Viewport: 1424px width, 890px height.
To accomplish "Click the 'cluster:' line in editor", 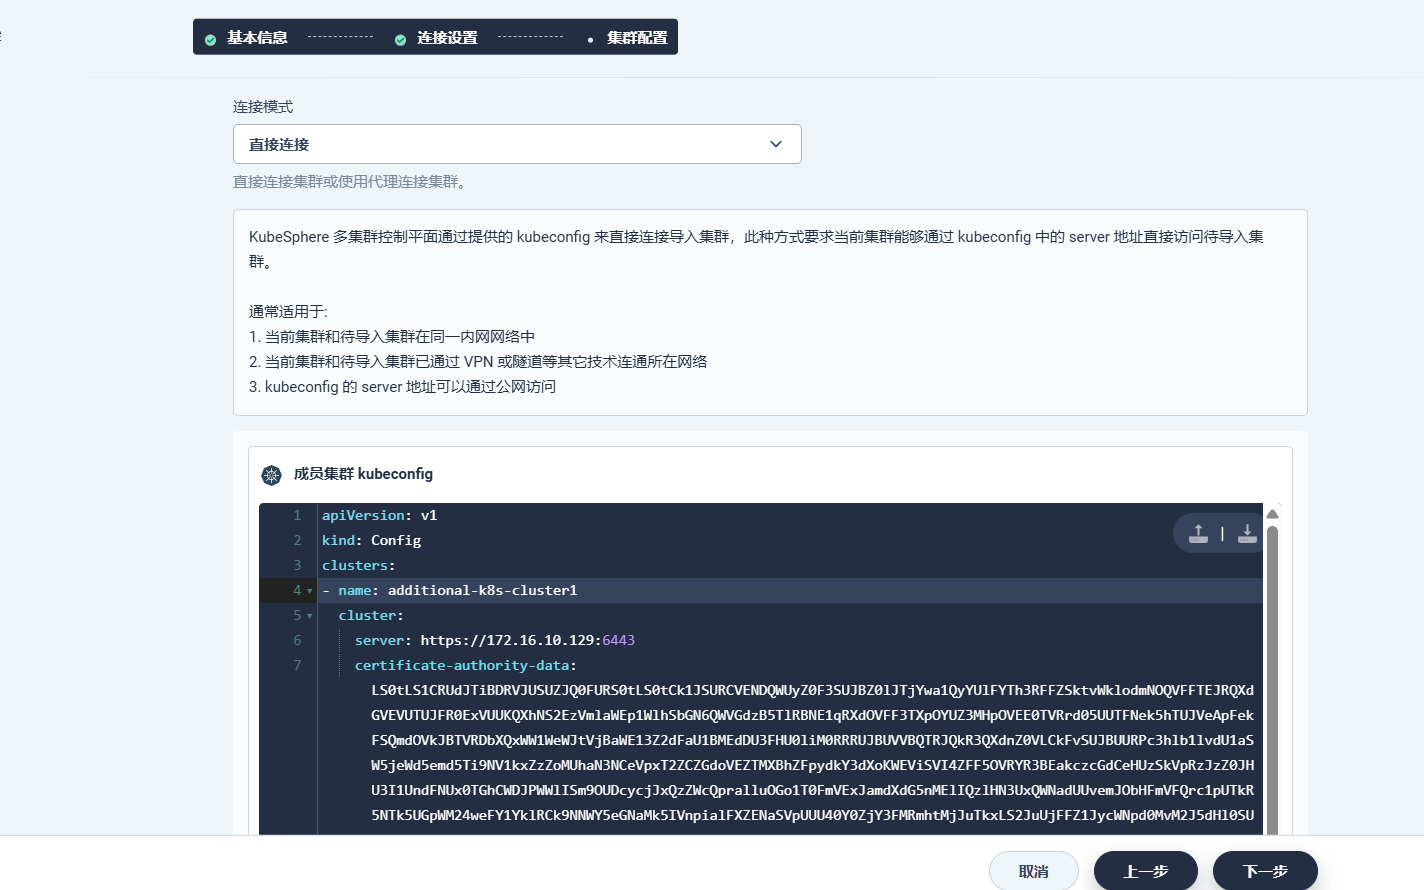I will pyautogui.click(x=371, y=615).
